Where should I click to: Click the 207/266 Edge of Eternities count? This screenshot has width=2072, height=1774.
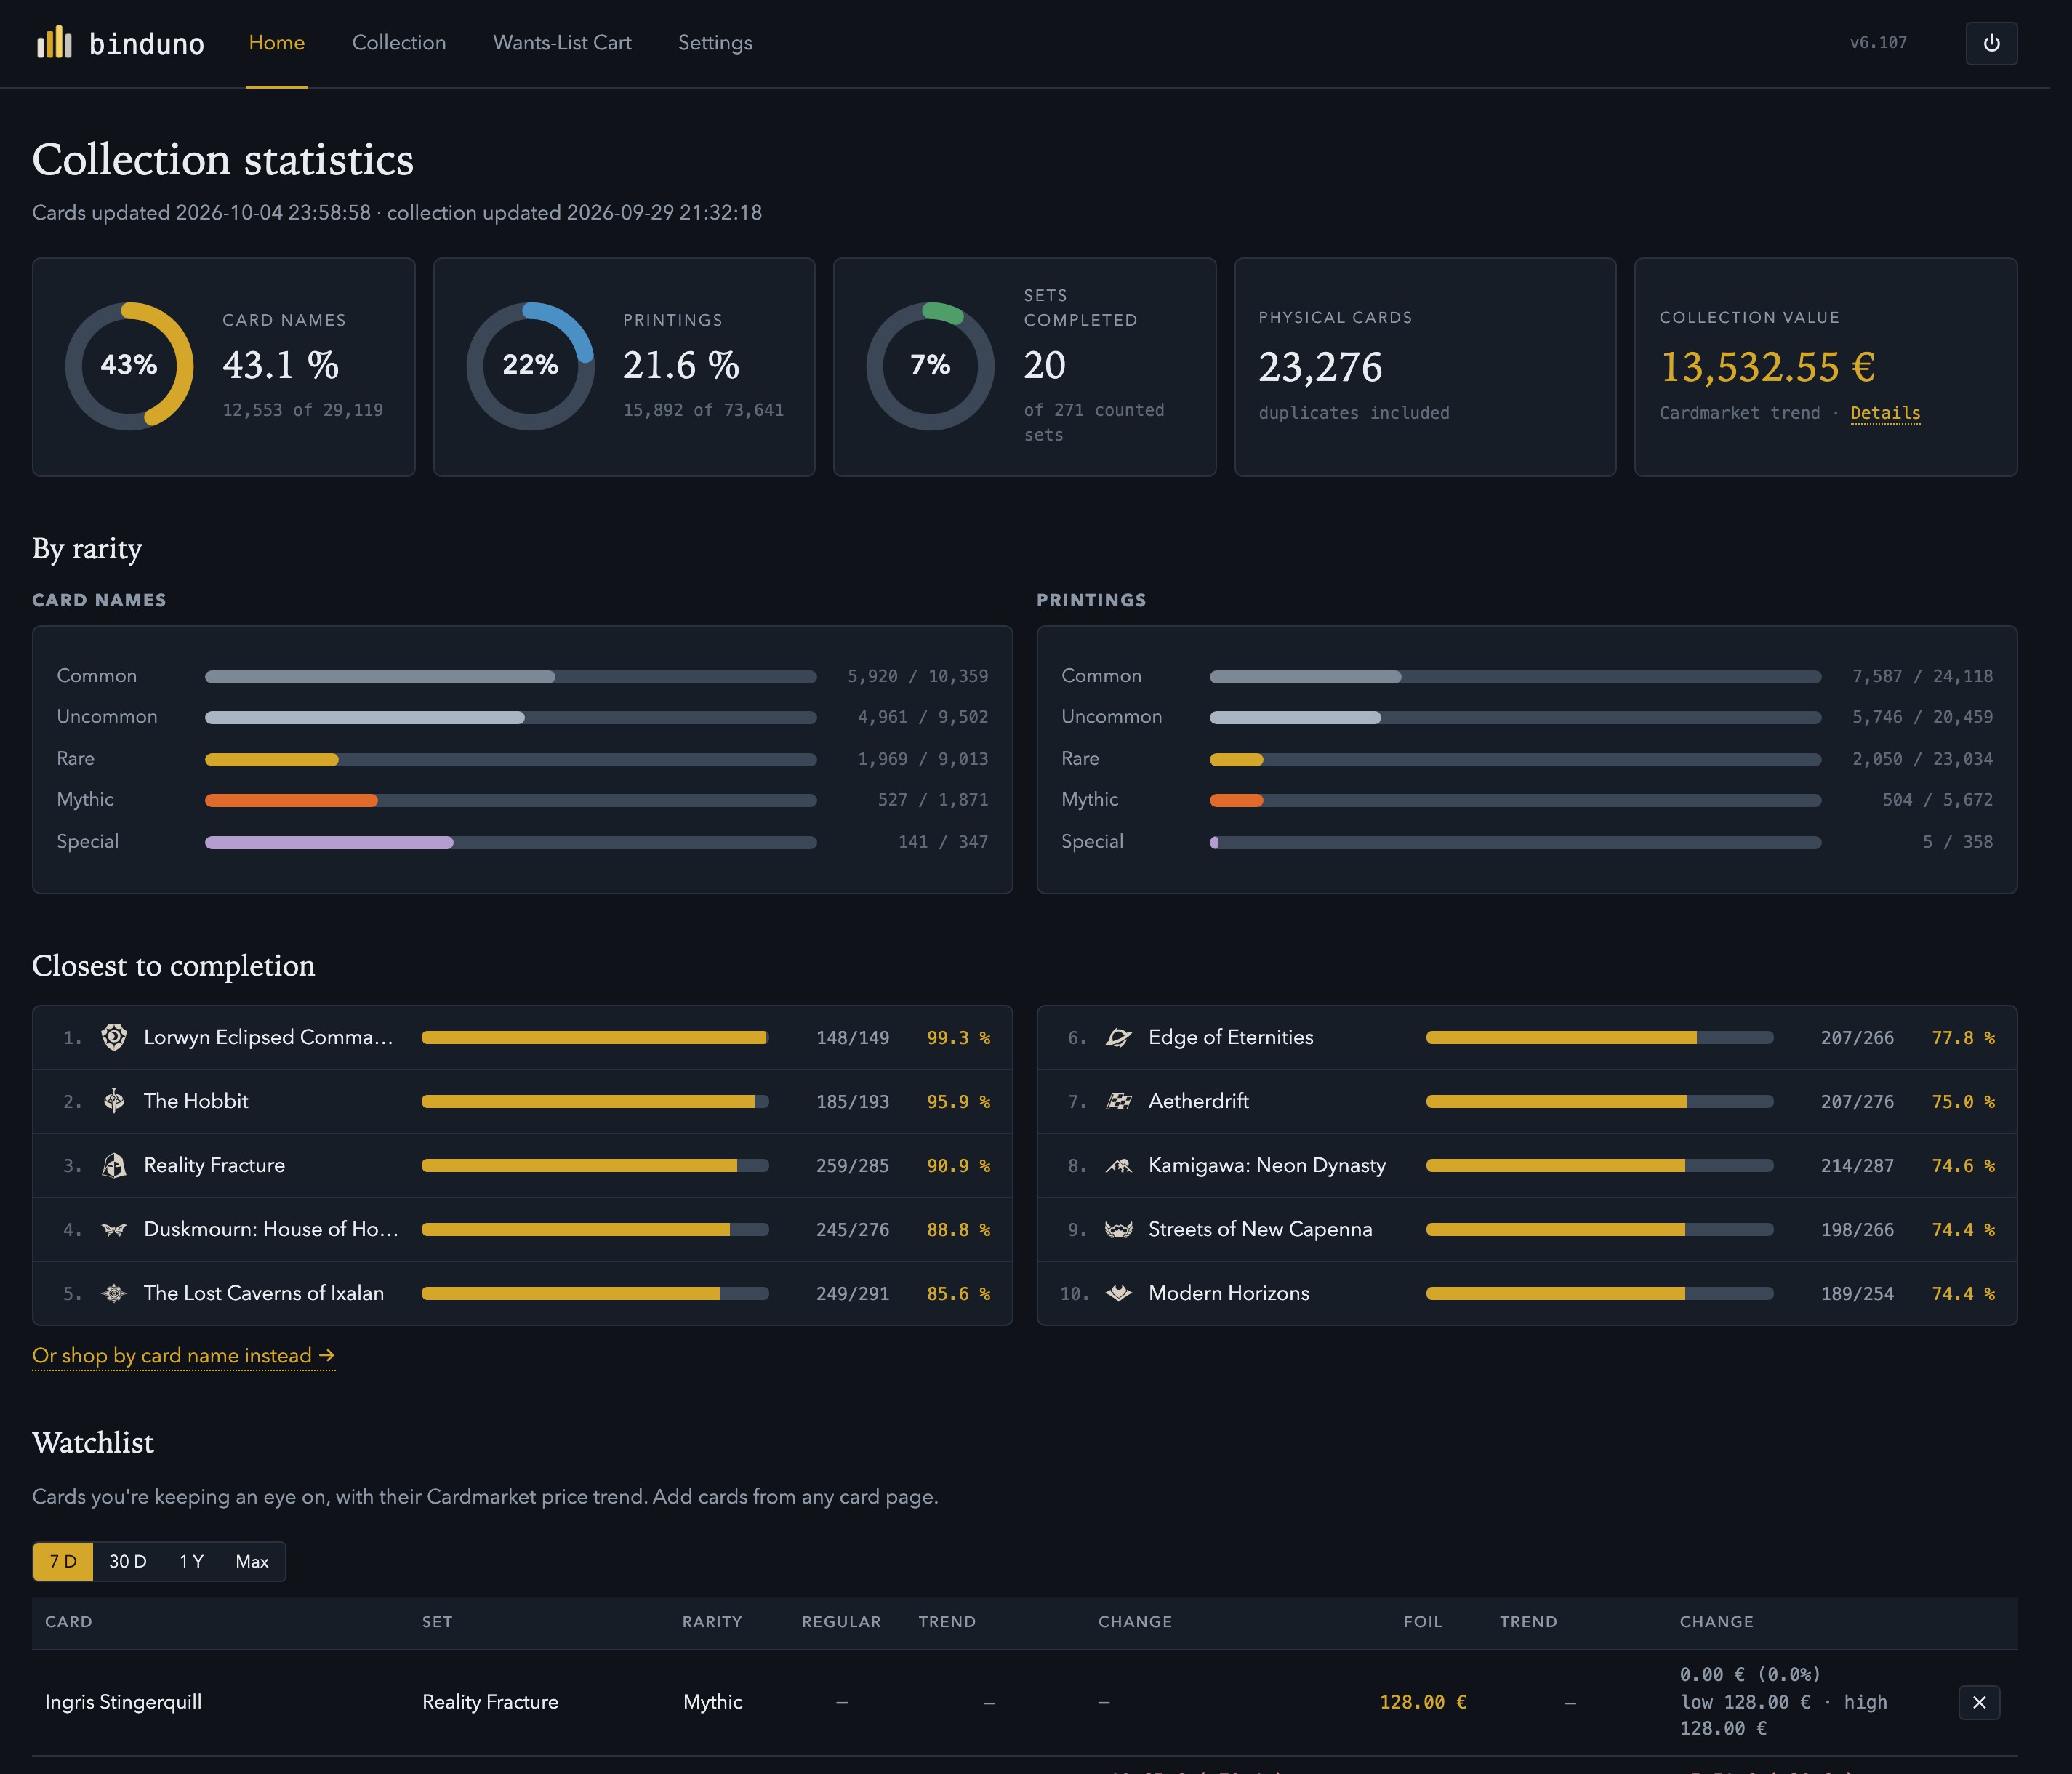tap(1857, 1037)
